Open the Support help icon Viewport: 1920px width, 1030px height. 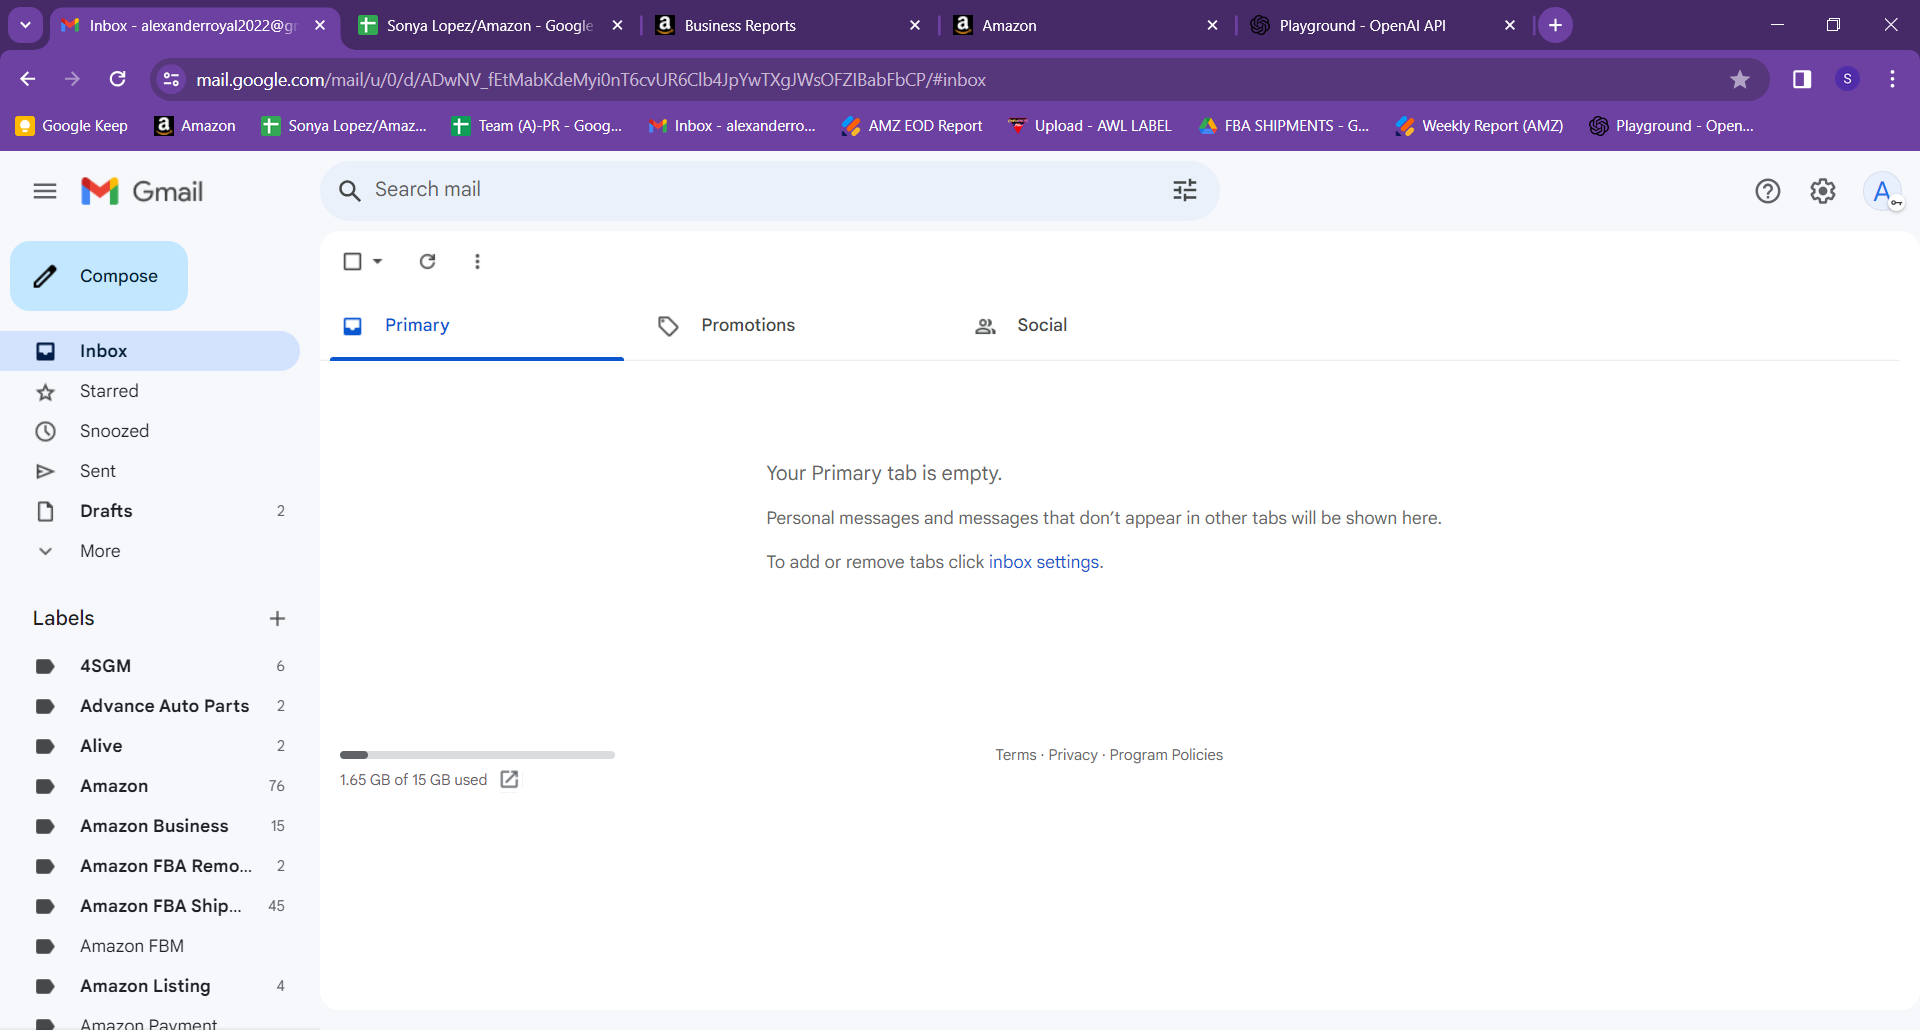point(1768,191)
